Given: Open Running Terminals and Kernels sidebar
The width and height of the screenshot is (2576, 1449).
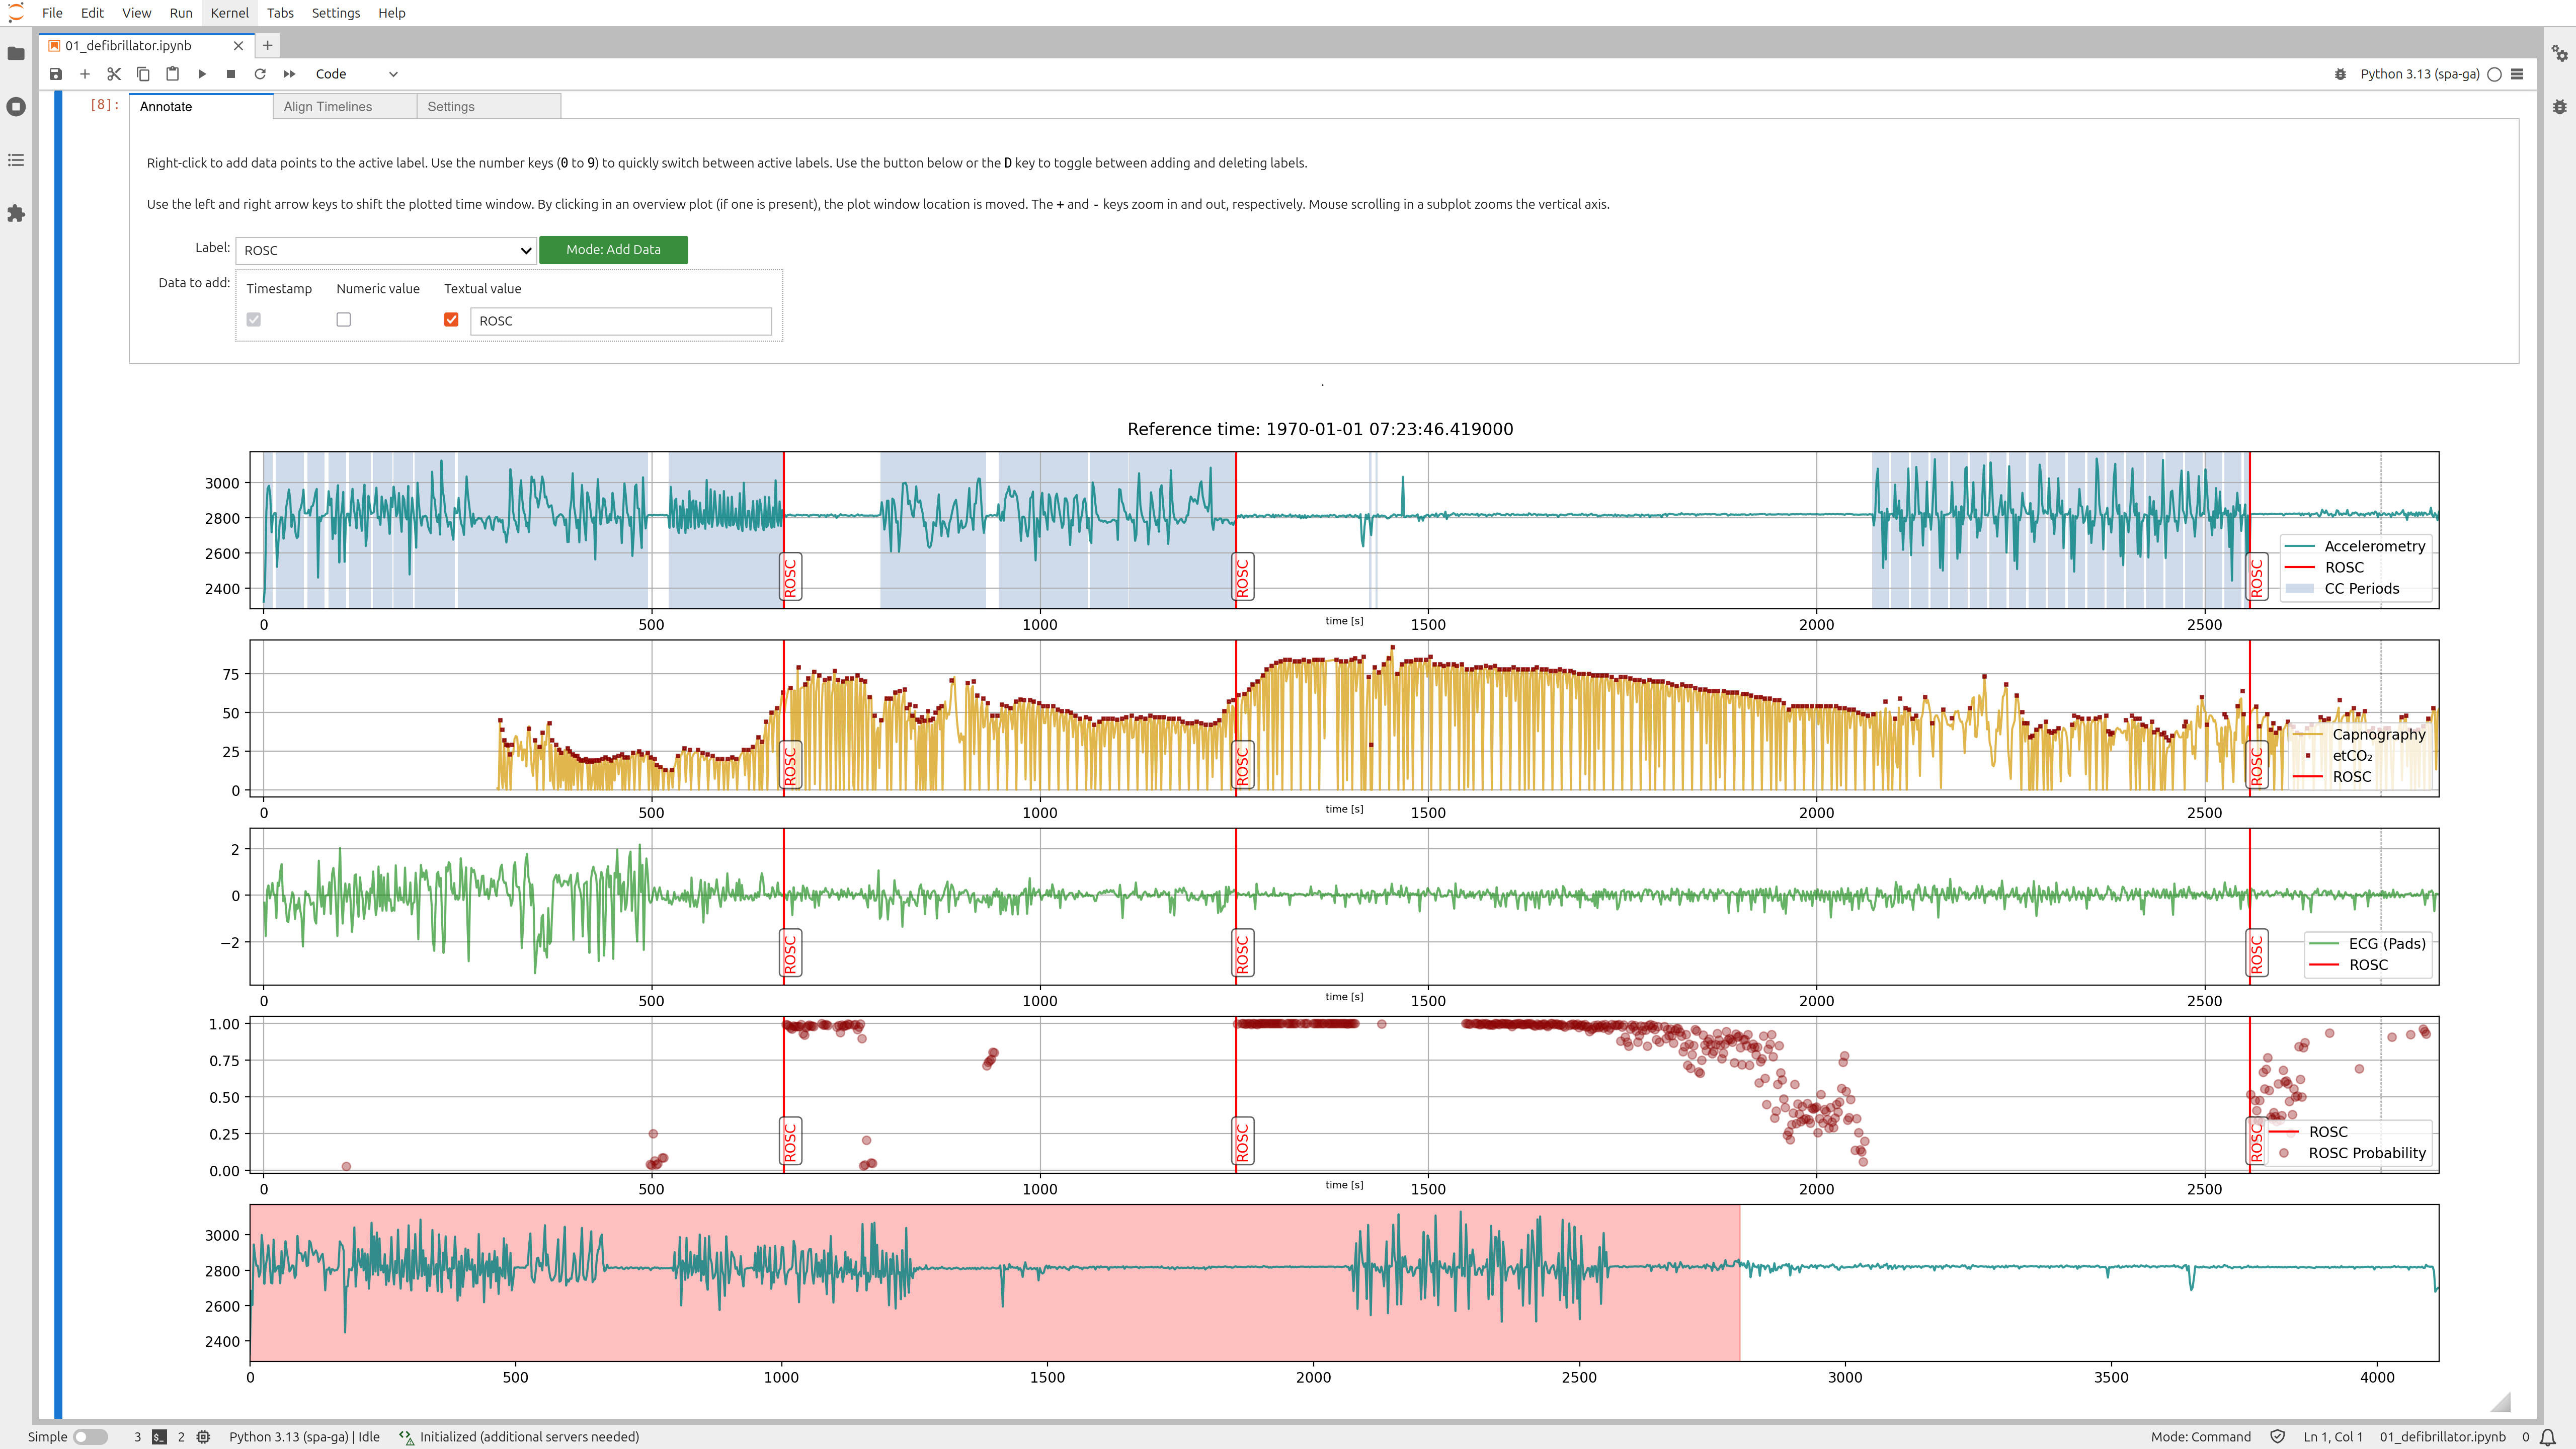Looking at the screenshot, I should click(16, 107).
